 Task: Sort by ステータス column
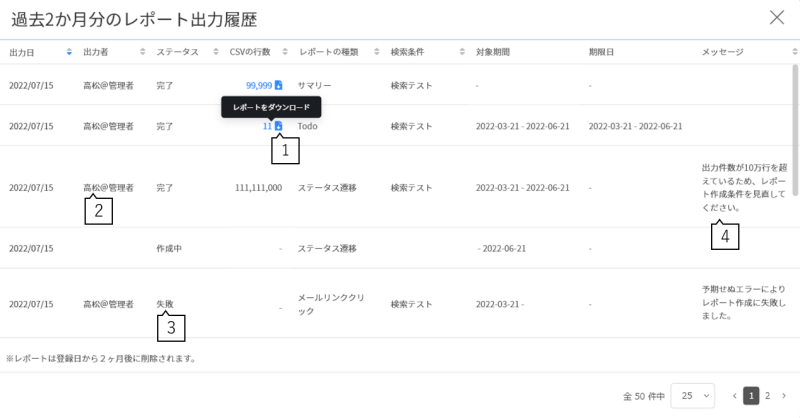pyautogui.click(x=216, y=52)
